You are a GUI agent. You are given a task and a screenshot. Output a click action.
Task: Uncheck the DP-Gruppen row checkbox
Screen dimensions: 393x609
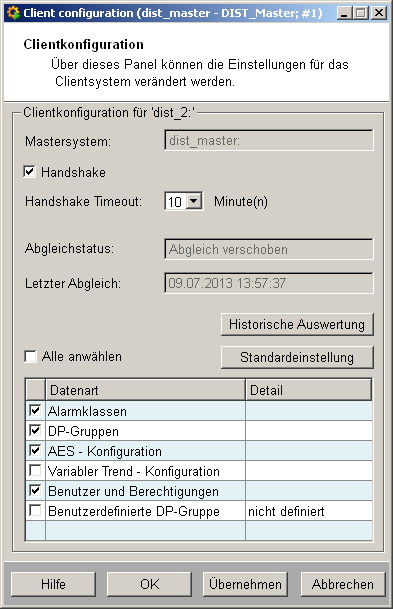click(35, 430)
